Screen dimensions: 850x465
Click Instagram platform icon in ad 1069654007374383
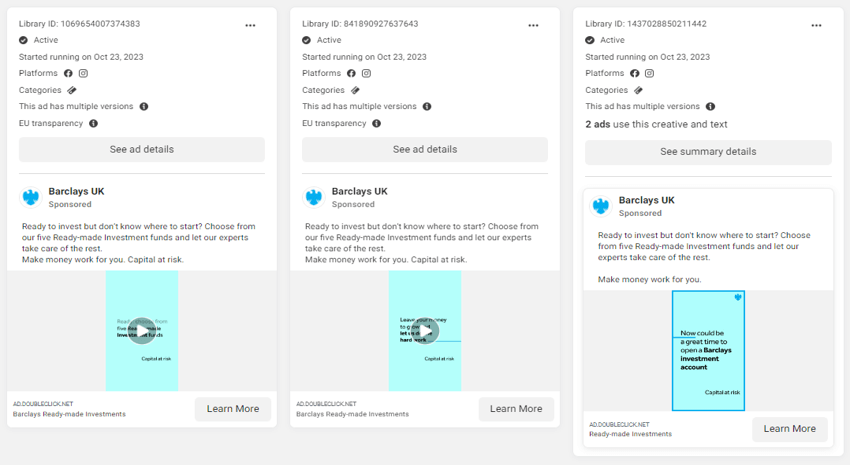(83, 73)
